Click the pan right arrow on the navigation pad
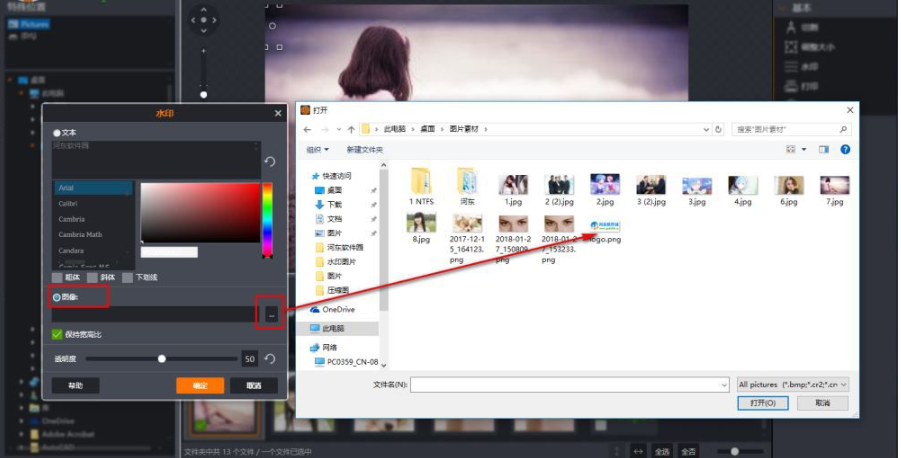901x458 pixels. 214,20
